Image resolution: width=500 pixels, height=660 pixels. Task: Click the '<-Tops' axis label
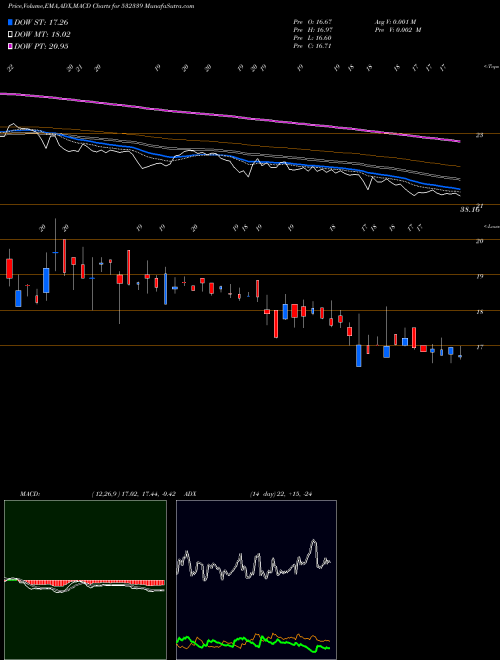(491, 67)
